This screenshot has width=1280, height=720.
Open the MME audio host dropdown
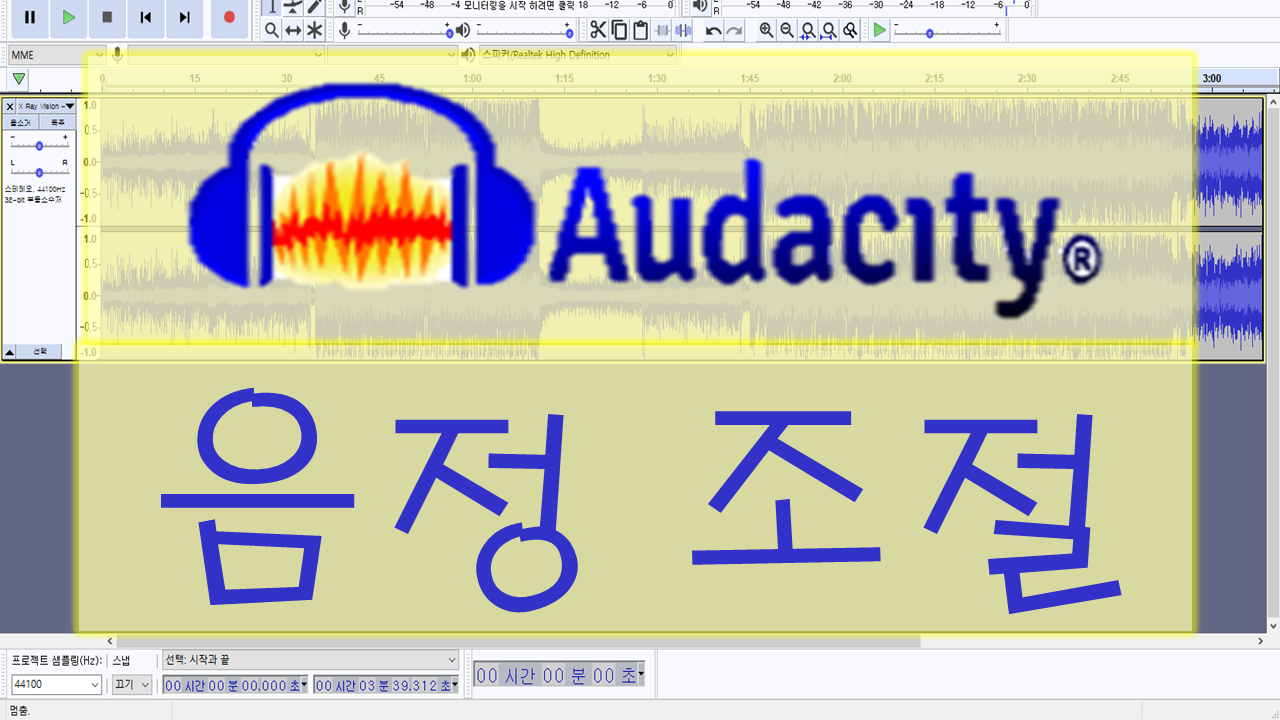pos(57,55)
